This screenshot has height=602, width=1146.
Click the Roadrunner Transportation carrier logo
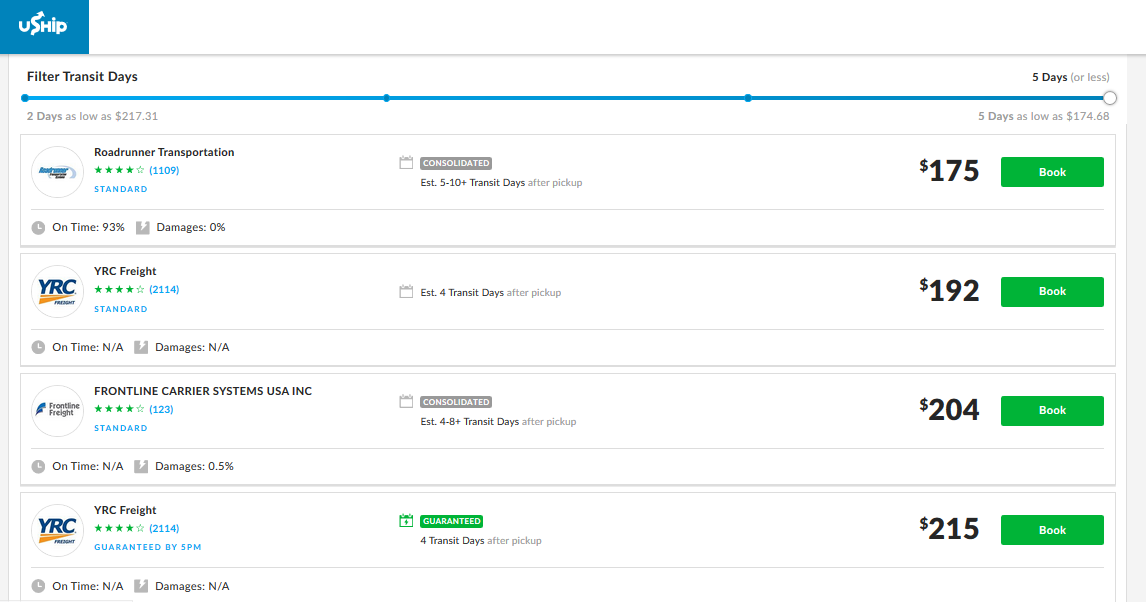[57, 172]
